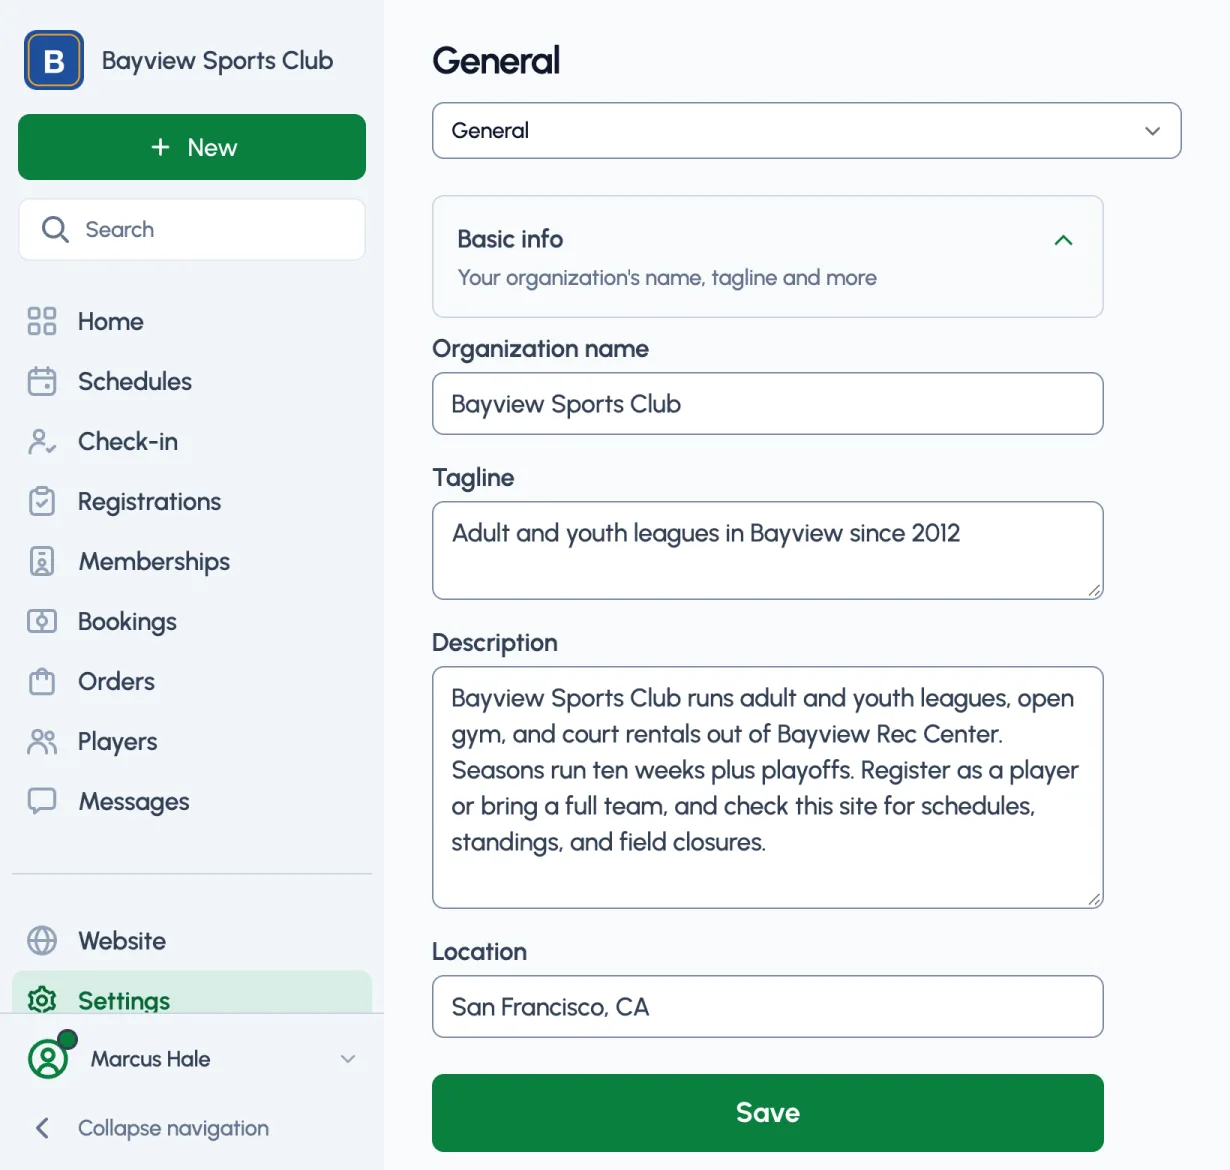Select the Settings menu item
Viewport: 1230px width, 1170px height.
point(192,993)
